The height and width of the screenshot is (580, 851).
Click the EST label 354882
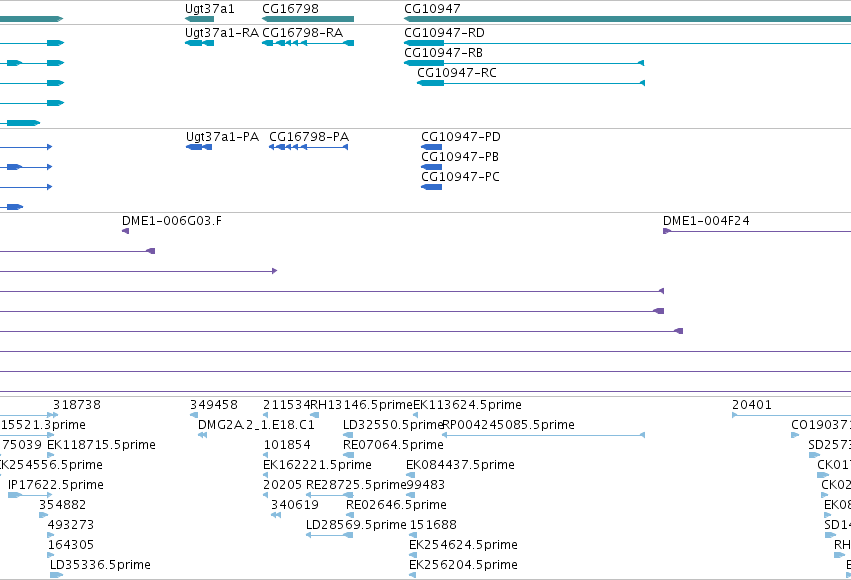pyautogui.click(x=62, y=505)
